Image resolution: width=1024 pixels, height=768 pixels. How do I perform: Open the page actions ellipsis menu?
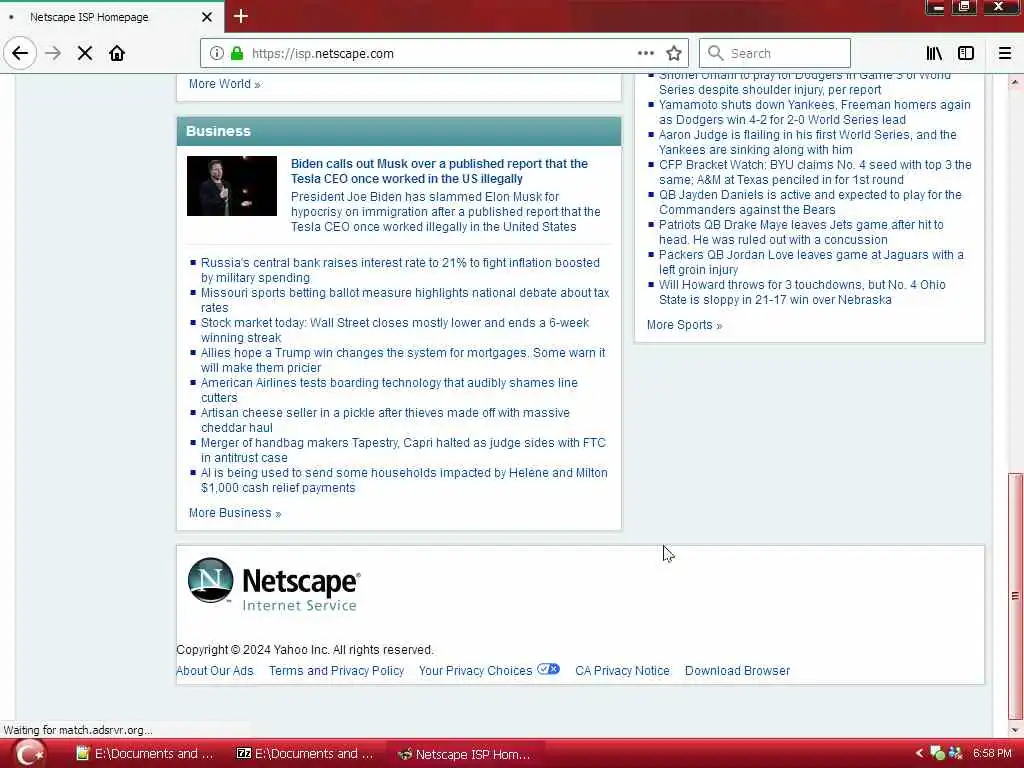click(x=645, y=54)
